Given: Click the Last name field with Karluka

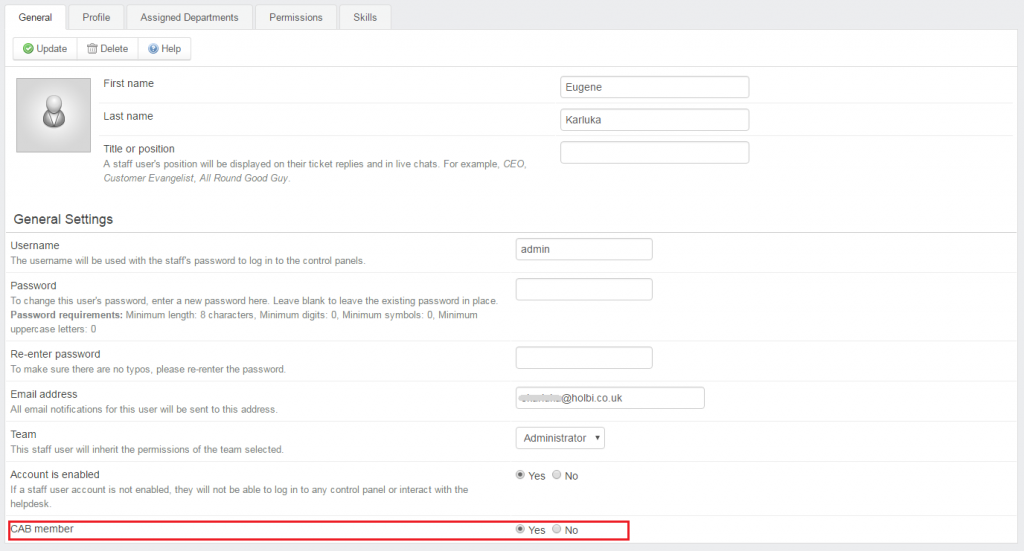Looking at the screenshot, I should click(654, 119).
